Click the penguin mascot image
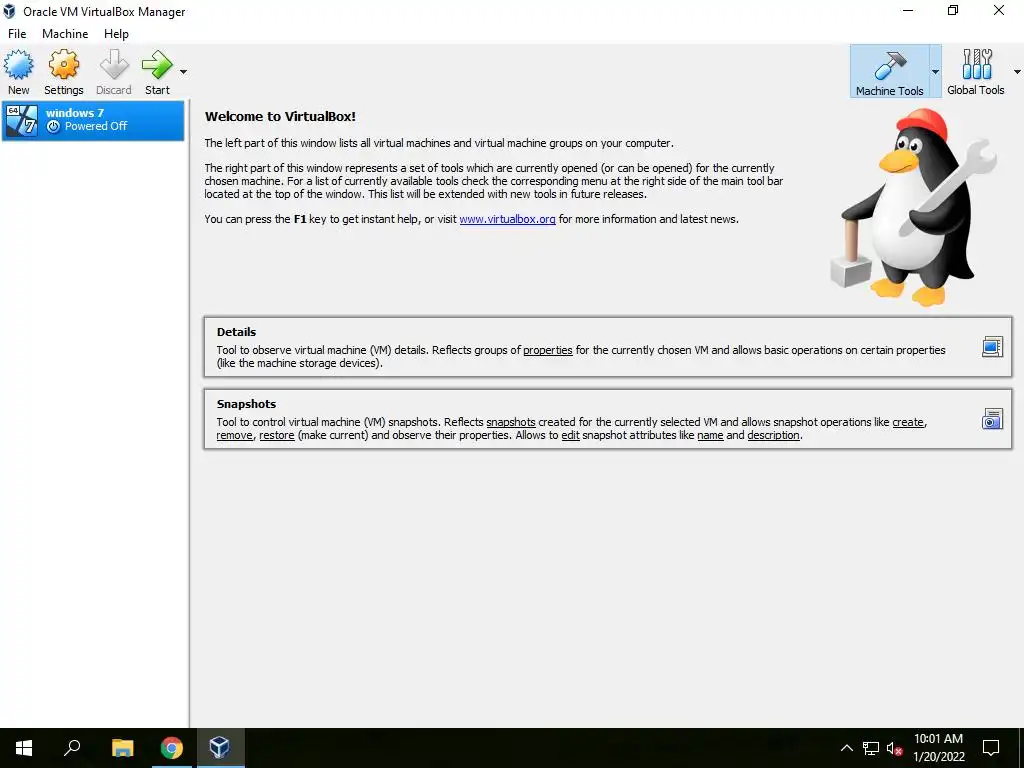 pyautogui.click(x=914, y=208)
